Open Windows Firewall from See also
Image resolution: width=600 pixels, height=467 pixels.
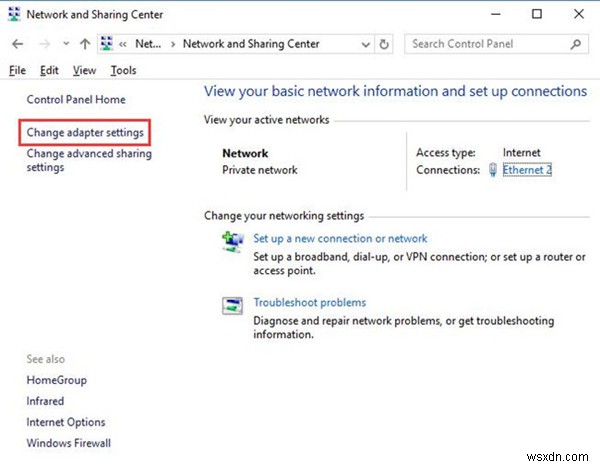click(x=68, y=443)
